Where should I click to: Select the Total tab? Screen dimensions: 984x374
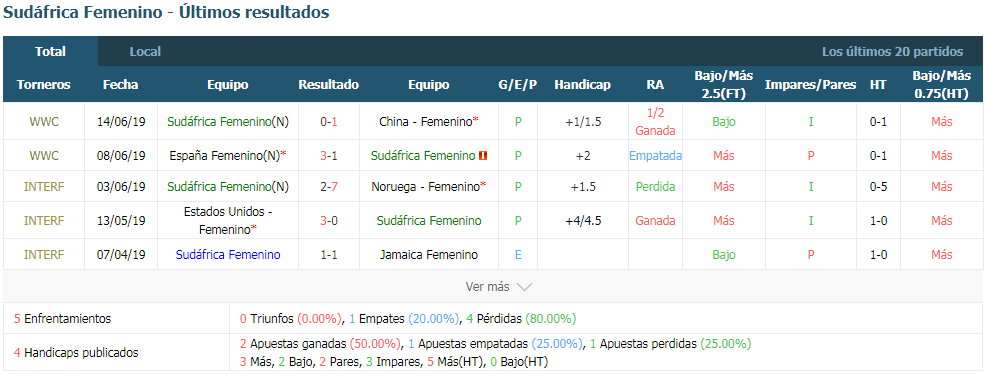(50, 51)
